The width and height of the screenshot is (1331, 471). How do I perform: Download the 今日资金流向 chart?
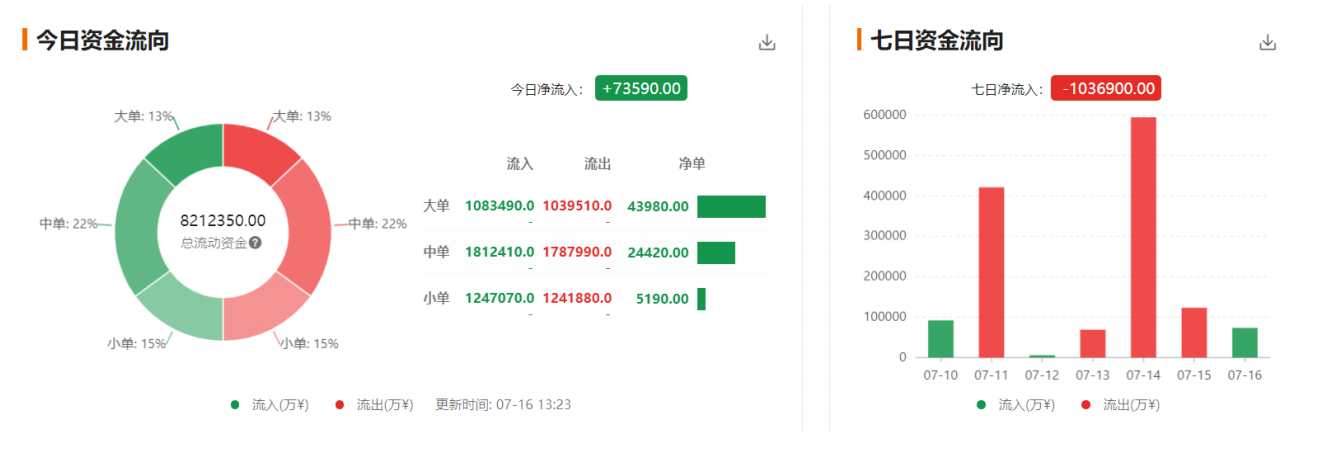[x=767, y=42]
